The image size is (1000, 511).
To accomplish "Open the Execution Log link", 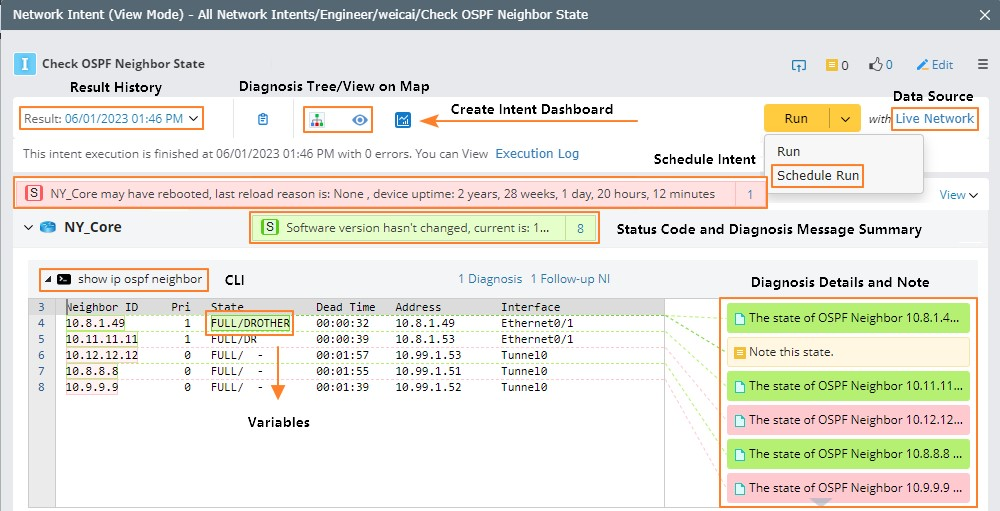I will pos(537,154).
